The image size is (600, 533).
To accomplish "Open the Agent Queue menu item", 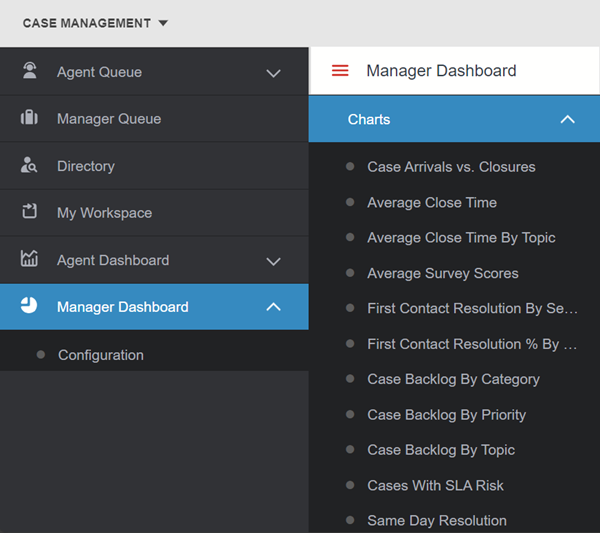I will coord(154,72).
